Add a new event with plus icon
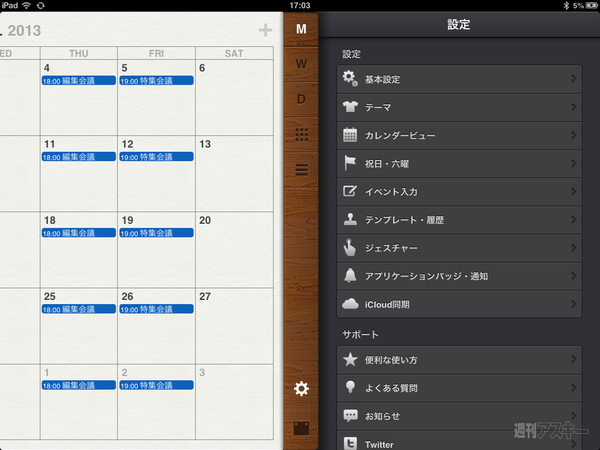The image size is (600, 450). (x=265, y=30)
